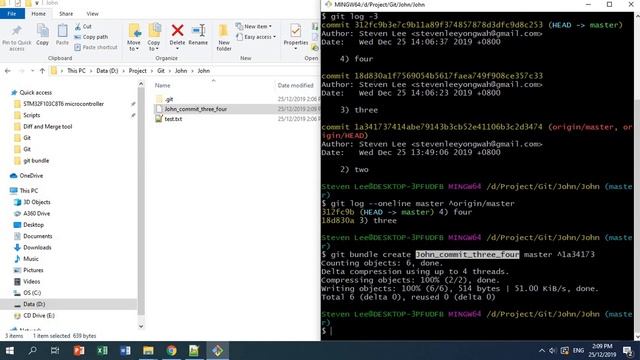The height and width of the screenshot is (360, 640).
Task: Sort by the Date modified column header
Action: coord(296,85)
